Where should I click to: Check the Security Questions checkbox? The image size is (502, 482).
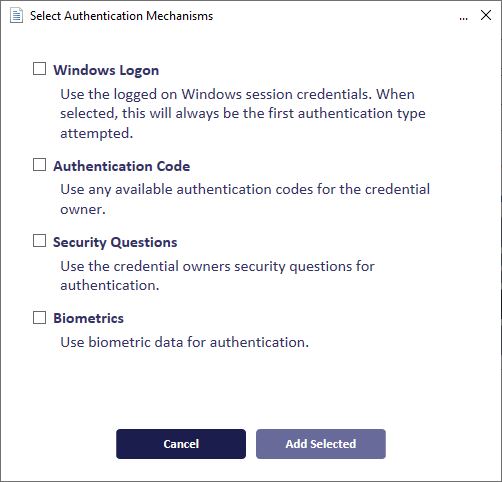(x=39, y=240)
